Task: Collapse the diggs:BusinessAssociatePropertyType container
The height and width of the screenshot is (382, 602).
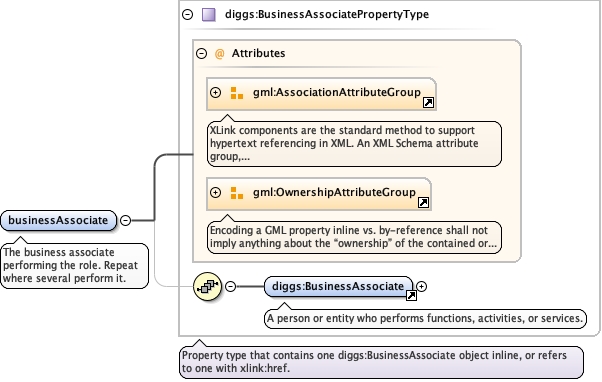Action: coord(187,15)
